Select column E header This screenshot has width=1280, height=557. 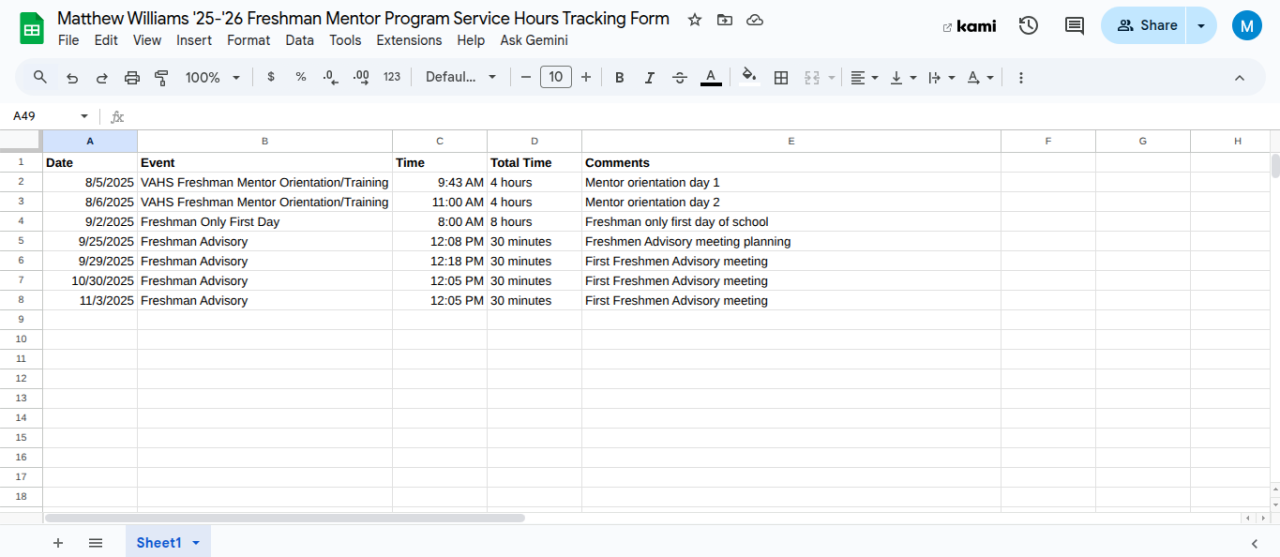791,141
